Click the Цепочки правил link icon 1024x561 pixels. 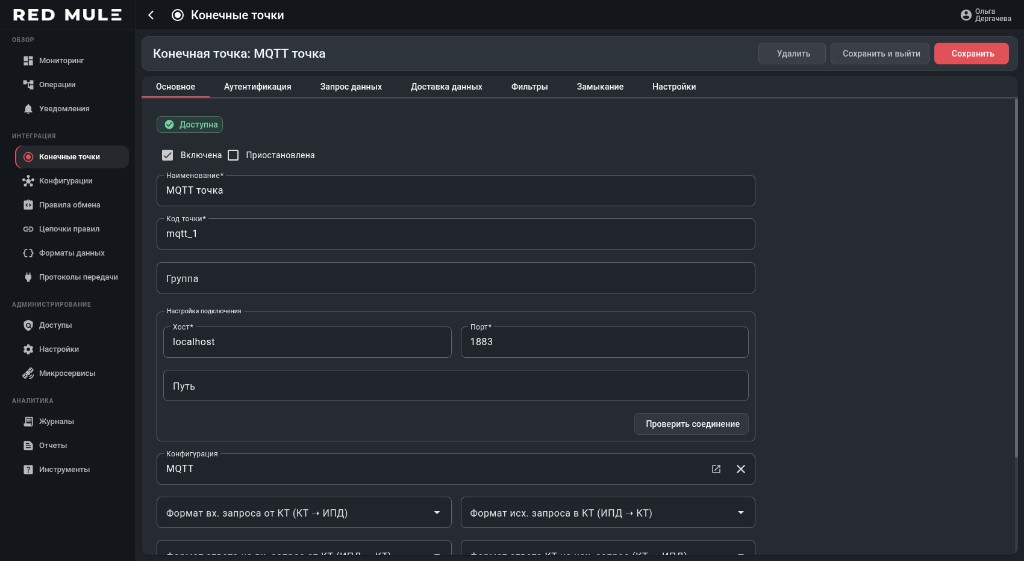pyautogui.click(x=28, y=229)
